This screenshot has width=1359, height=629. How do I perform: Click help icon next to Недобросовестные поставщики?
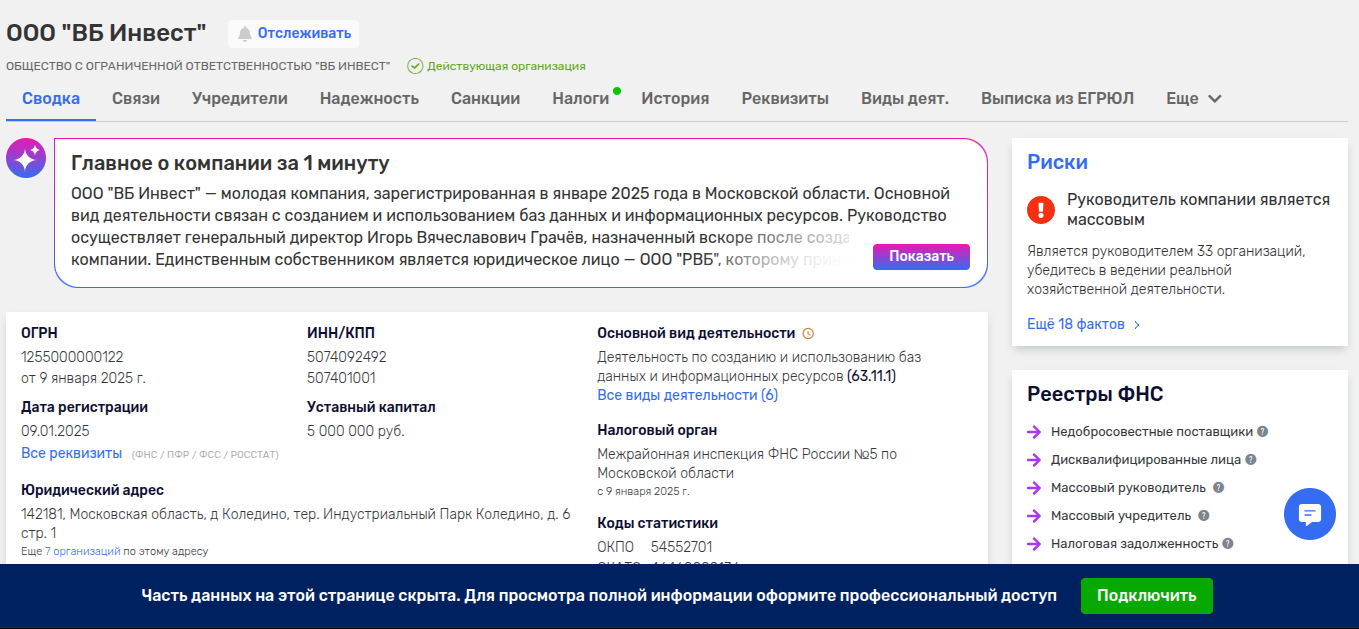tap(1263, 432)
